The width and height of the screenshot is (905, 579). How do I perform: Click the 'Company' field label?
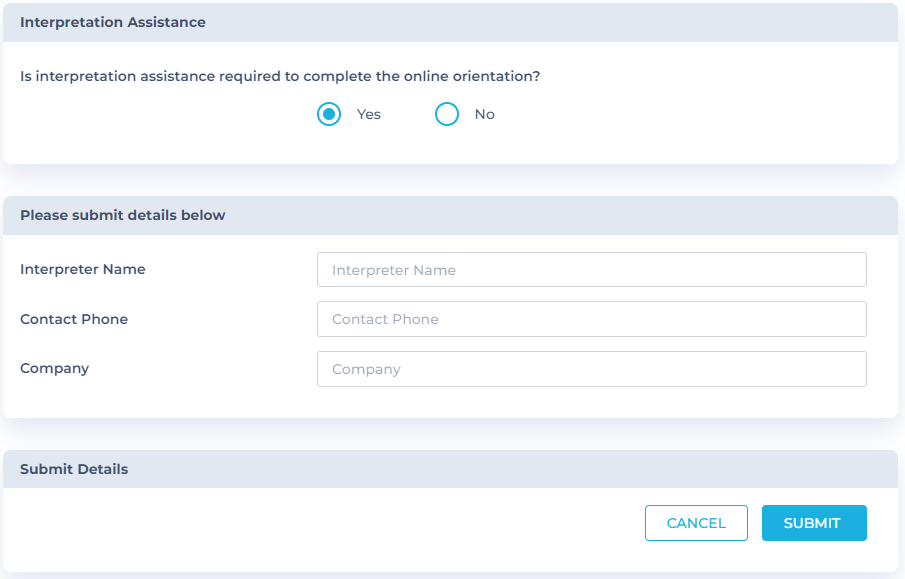(55, 368)
